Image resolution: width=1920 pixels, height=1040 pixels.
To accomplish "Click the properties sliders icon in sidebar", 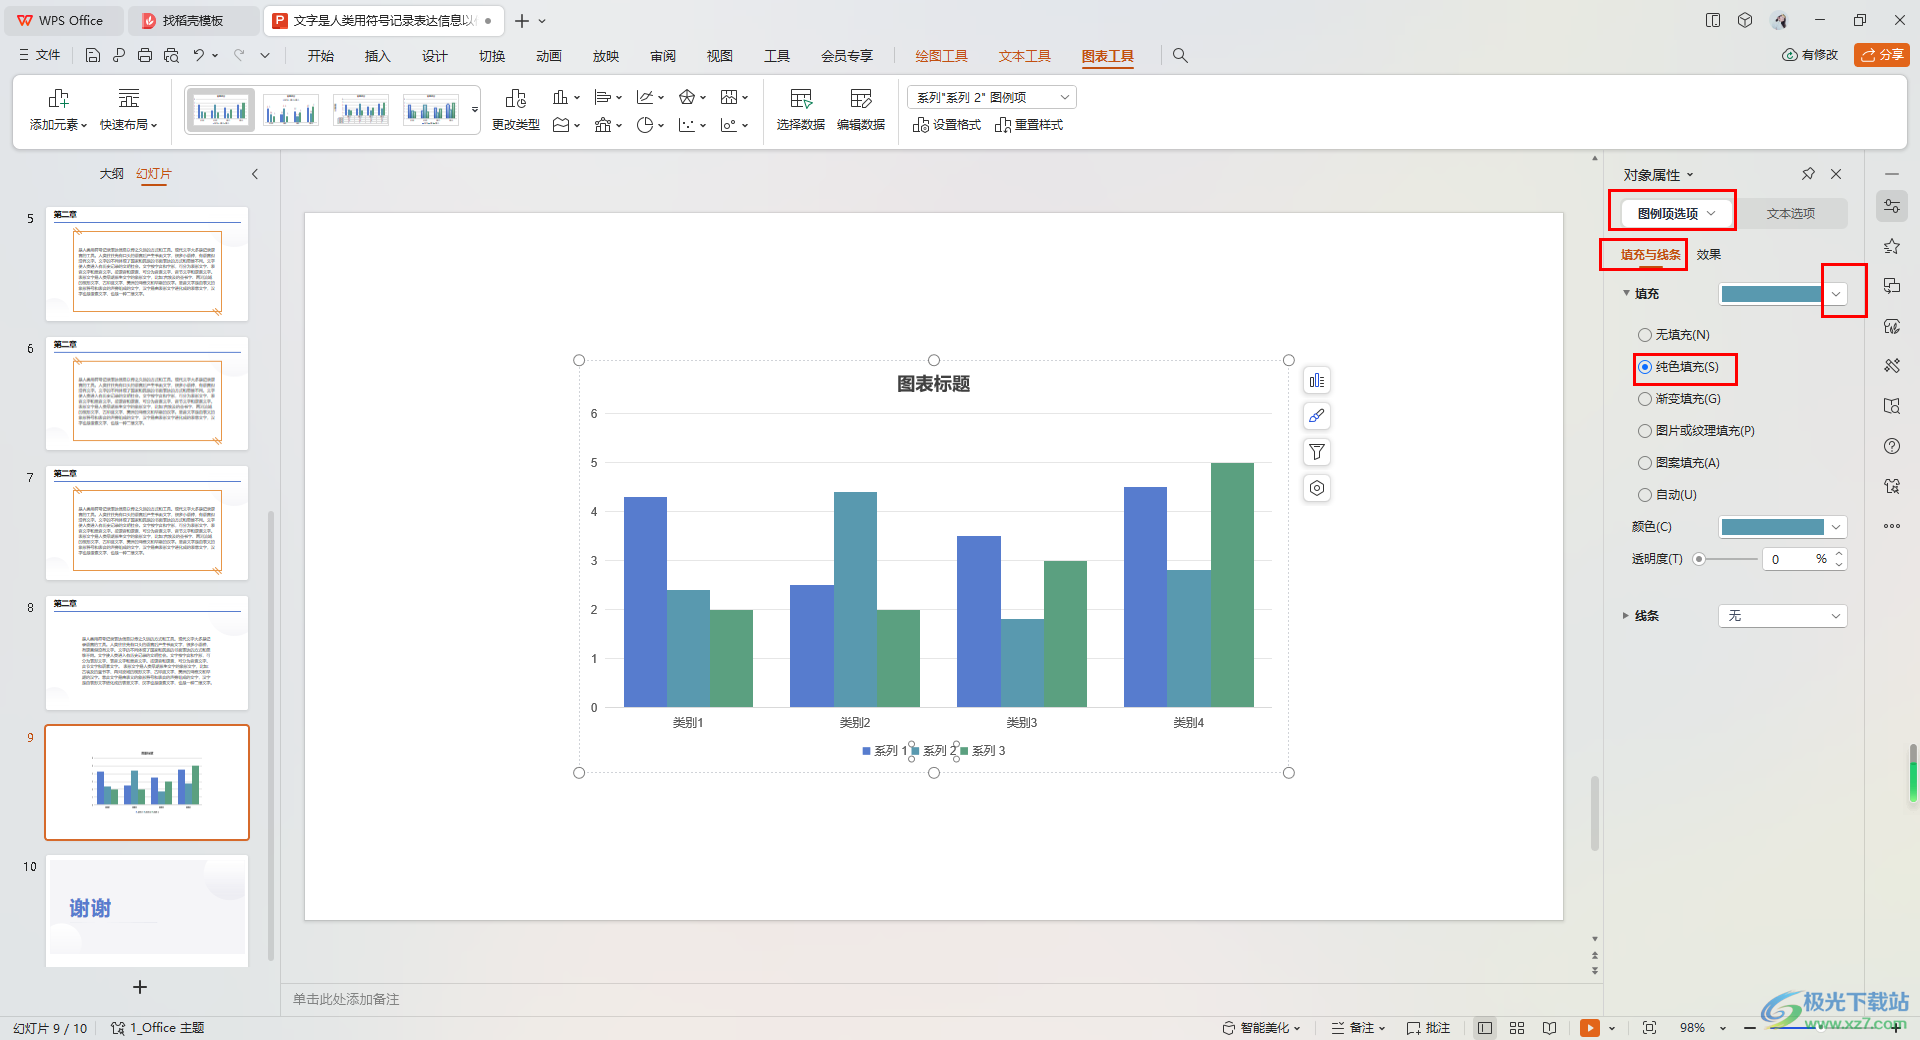I will [x=1892, y=206].
